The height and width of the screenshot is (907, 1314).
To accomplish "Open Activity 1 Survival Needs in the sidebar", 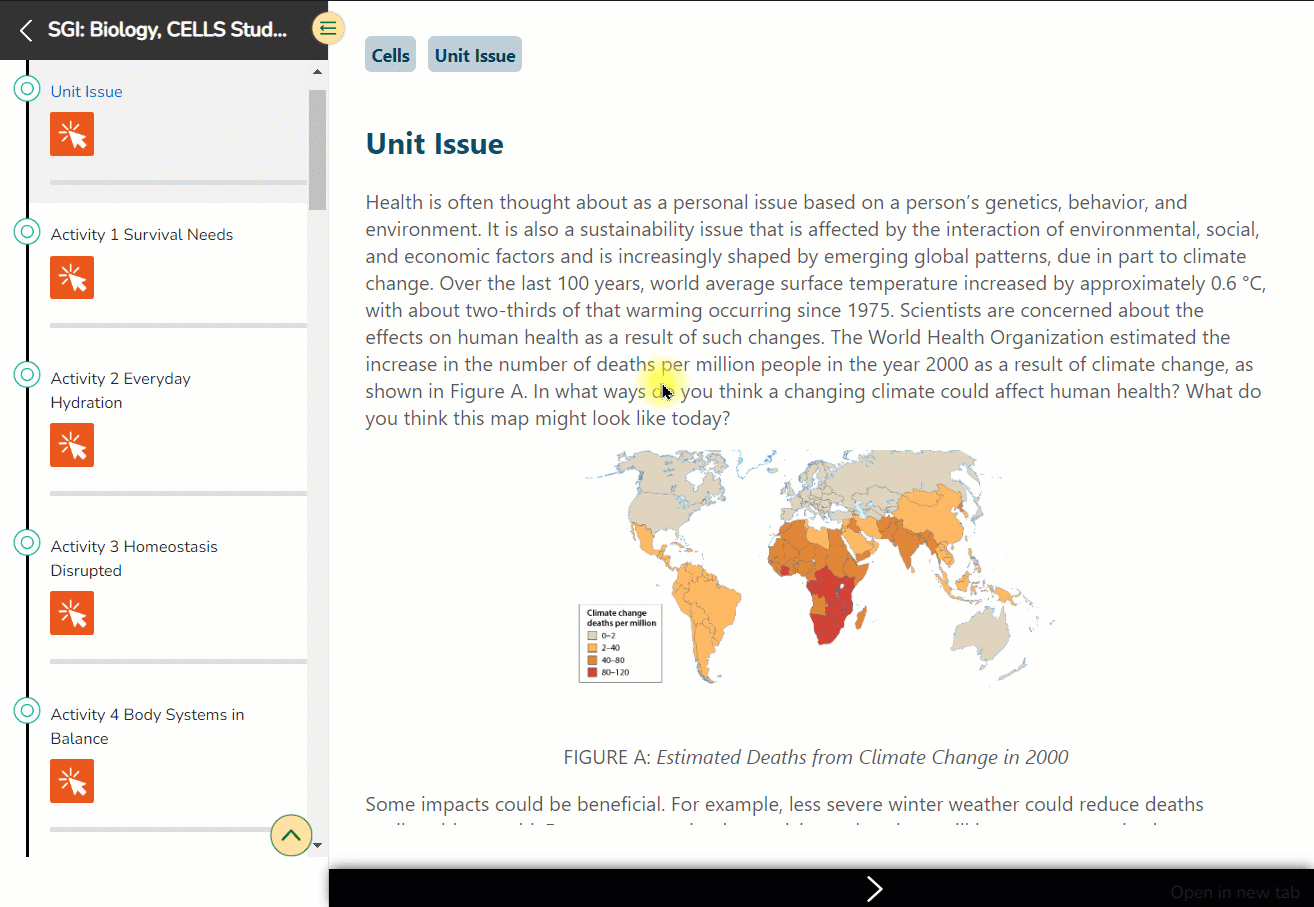I will [142, 235].
